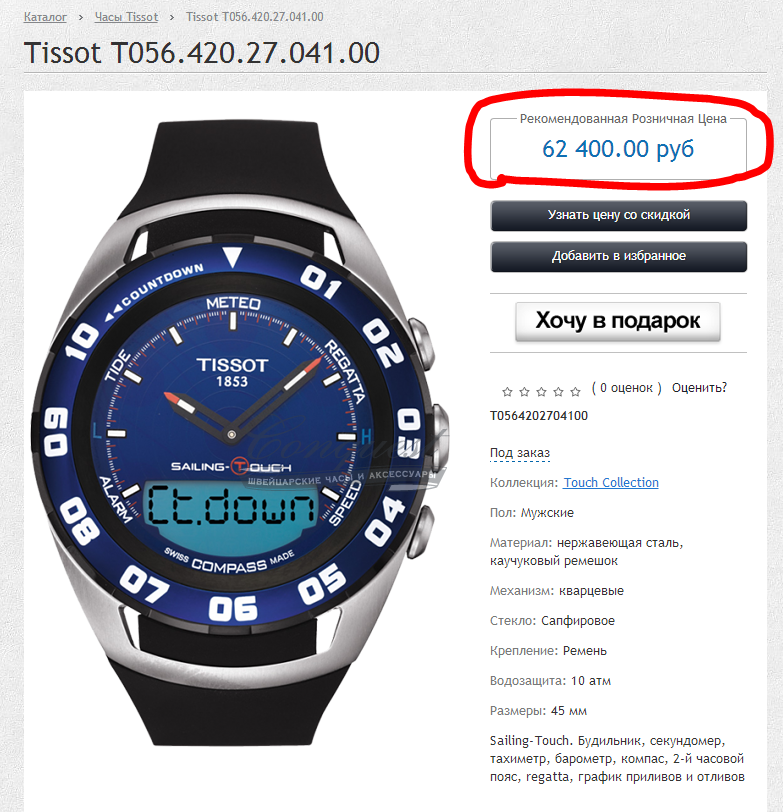Click the 0 оценок rating count
This screenshot has width=783, height=812.
click(627, 388)
